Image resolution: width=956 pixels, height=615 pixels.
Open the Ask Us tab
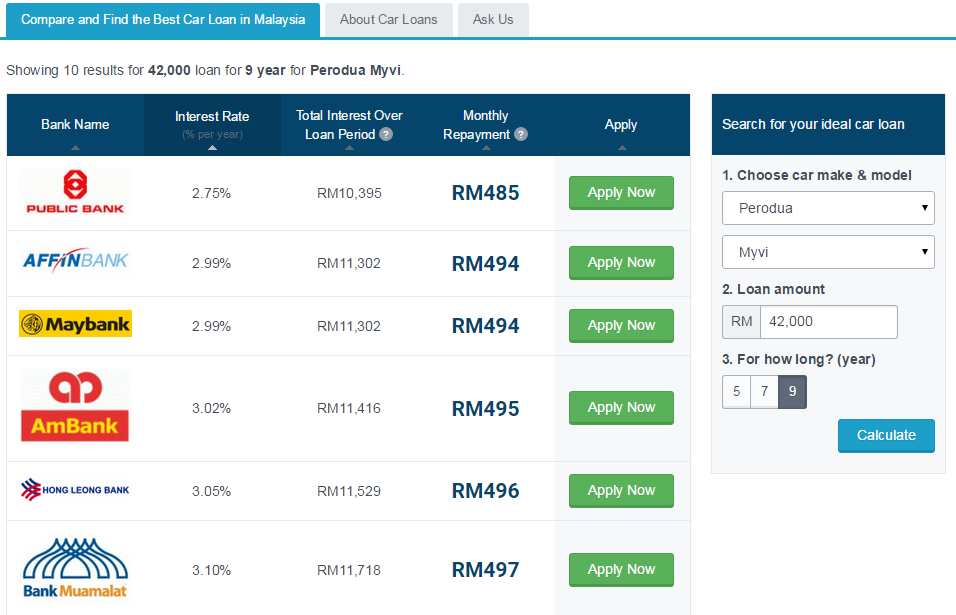coord(493,20)
